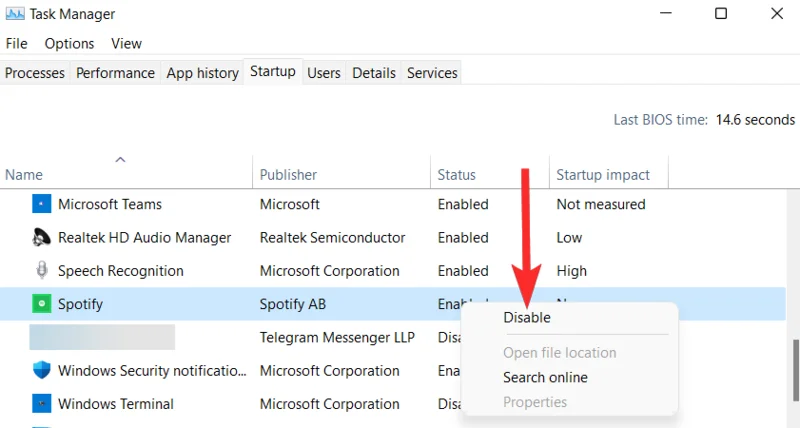Click Microsoft Corporation publisher for Windows Terminal
The width and height of the screenshot is (800, 428).
(330, 404)
